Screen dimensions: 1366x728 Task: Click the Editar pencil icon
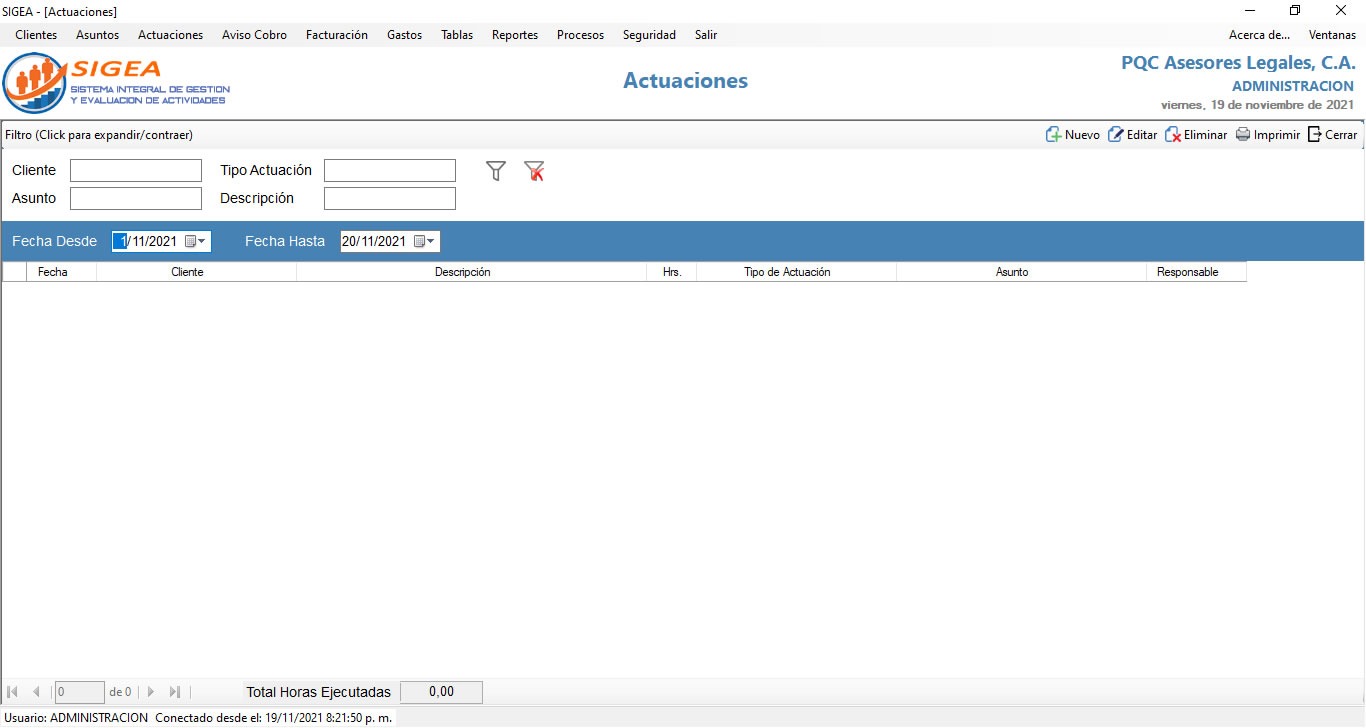tap(1115, 135)
